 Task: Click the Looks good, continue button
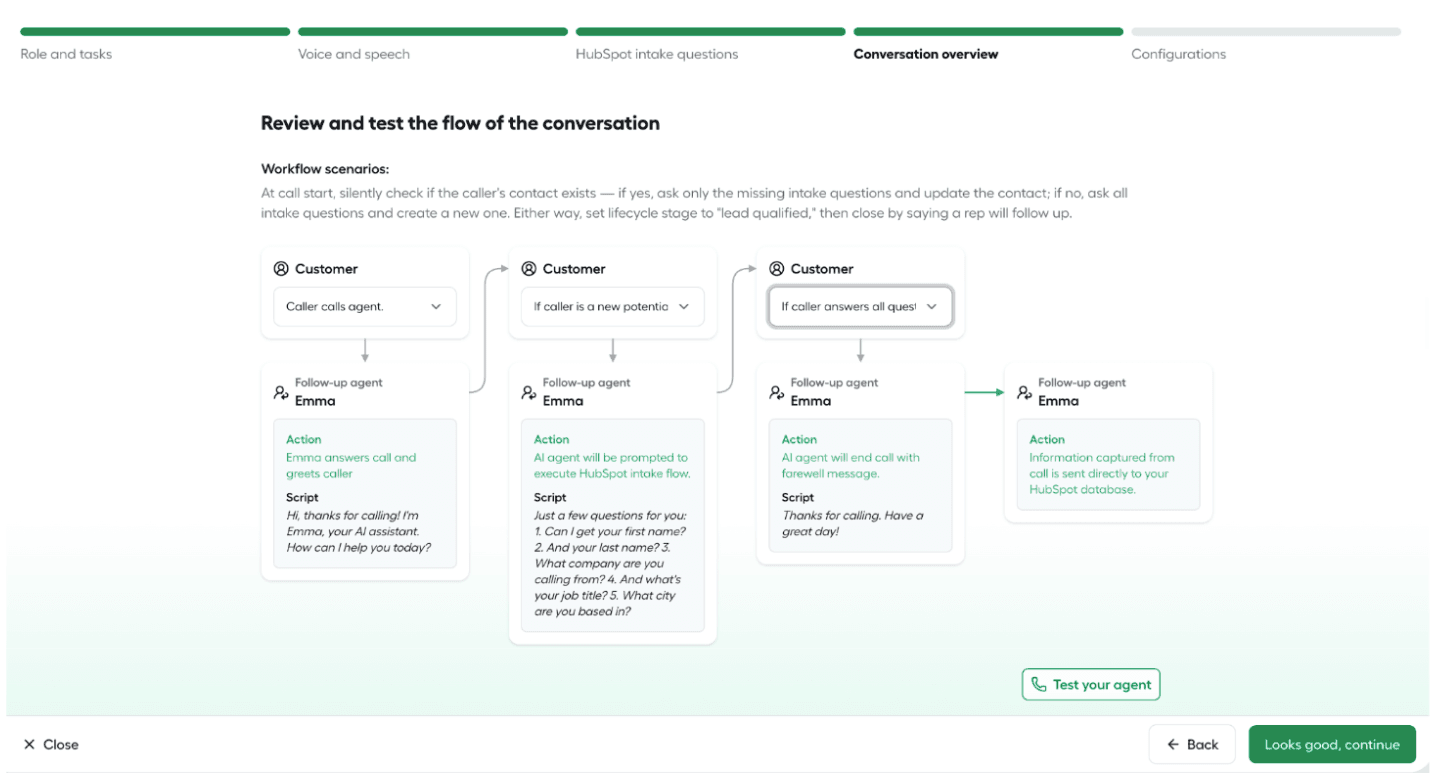[x=1332, y=744]
